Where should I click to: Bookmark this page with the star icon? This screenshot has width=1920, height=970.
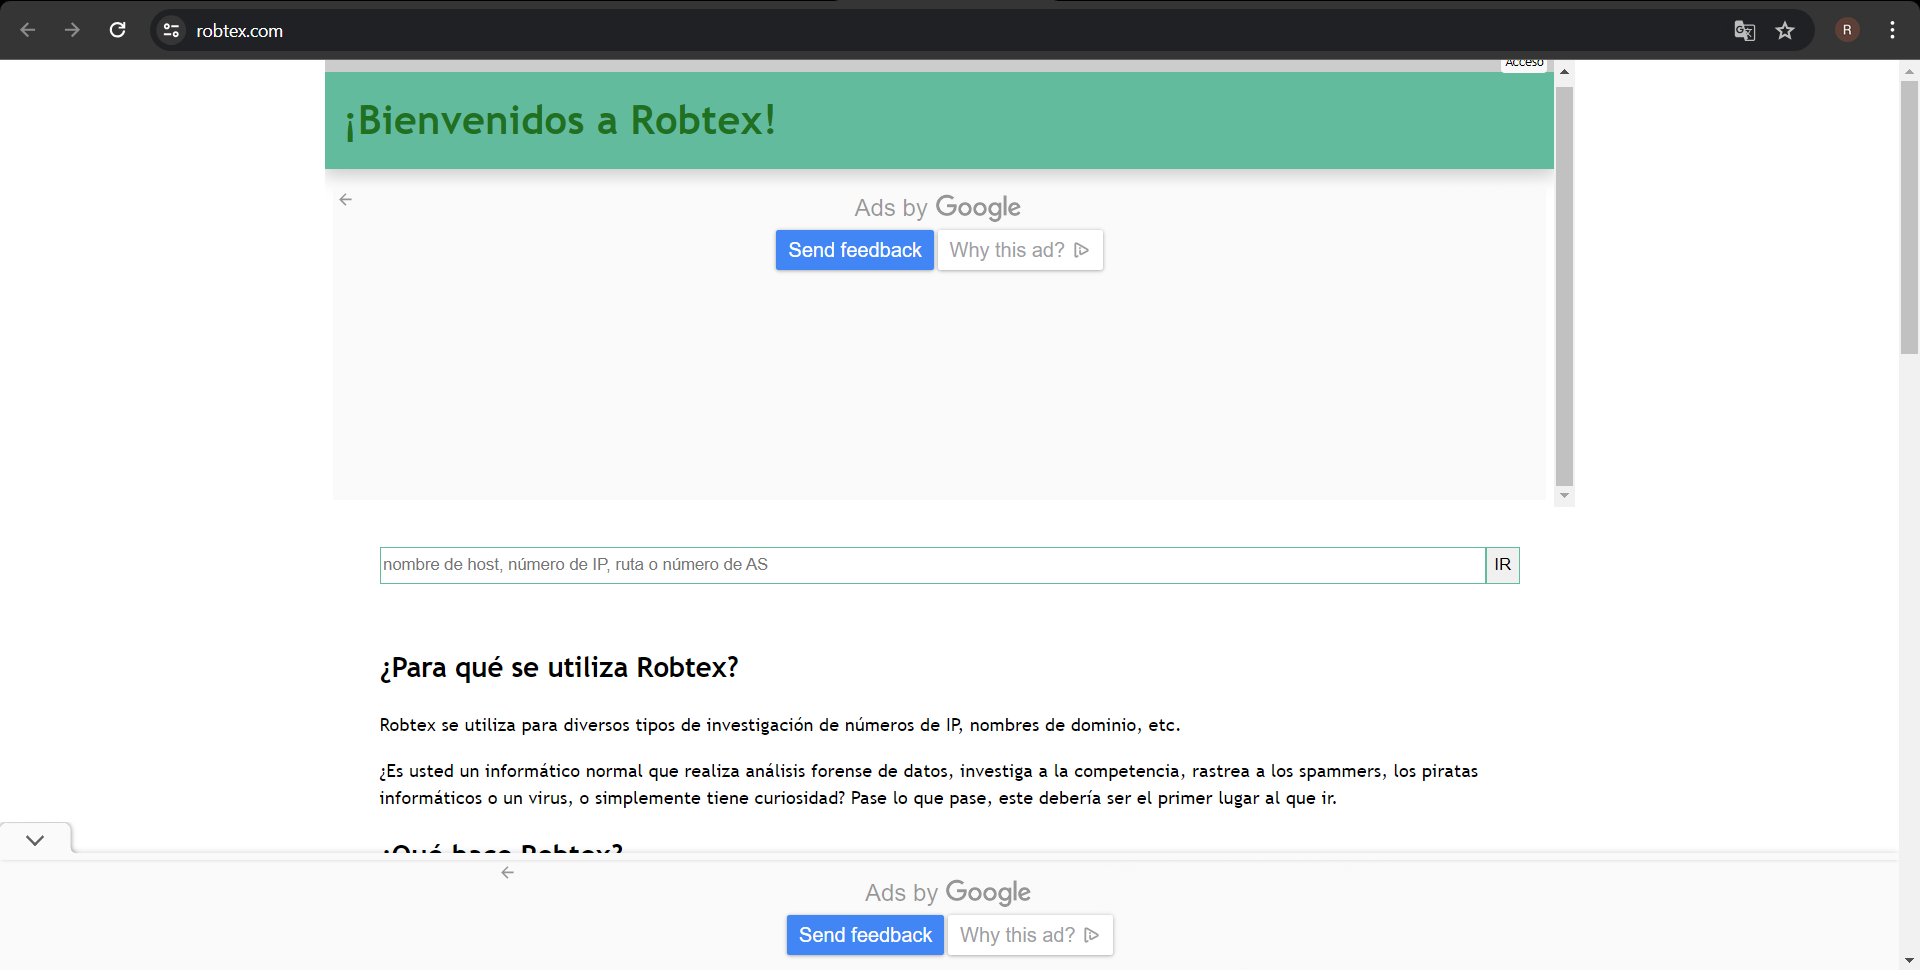1785,30
